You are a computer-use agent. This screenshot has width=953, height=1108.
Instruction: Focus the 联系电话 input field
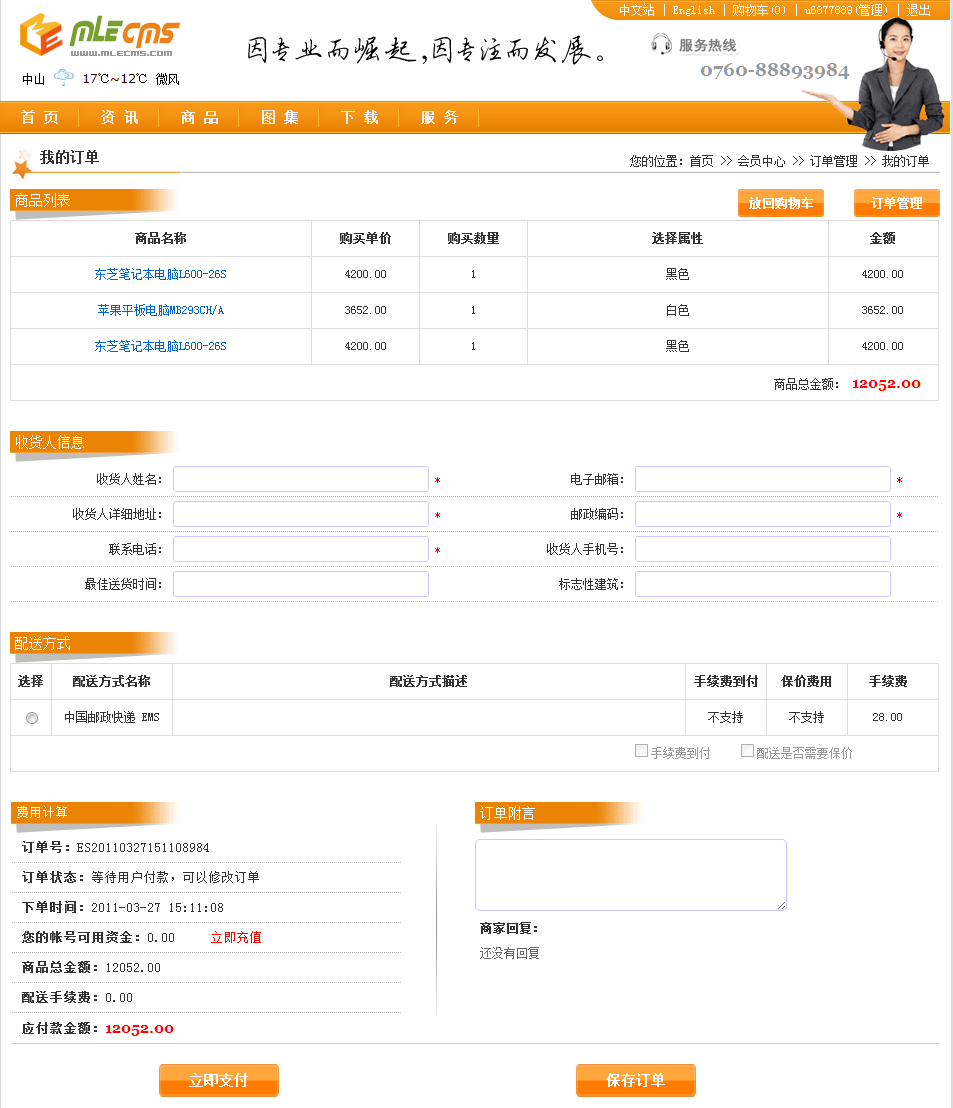tap(301, 549)
